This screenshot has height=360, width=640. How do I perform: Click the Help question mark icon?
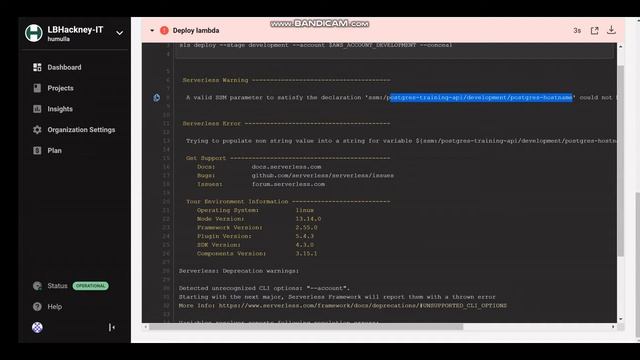tap(37, 307)
